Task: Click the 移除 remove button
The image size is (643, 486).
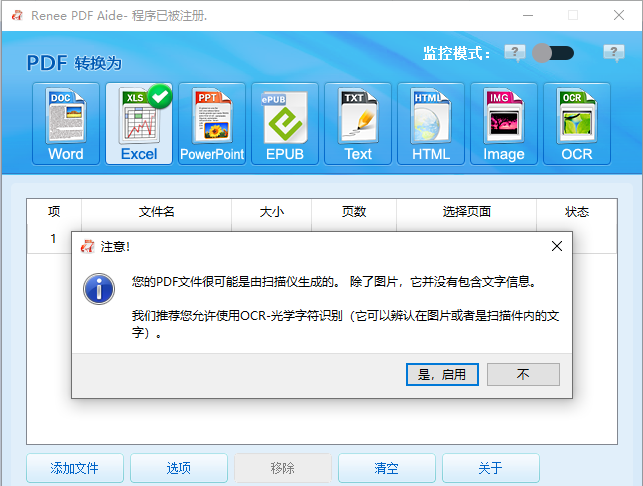Action: pos(283,468)
